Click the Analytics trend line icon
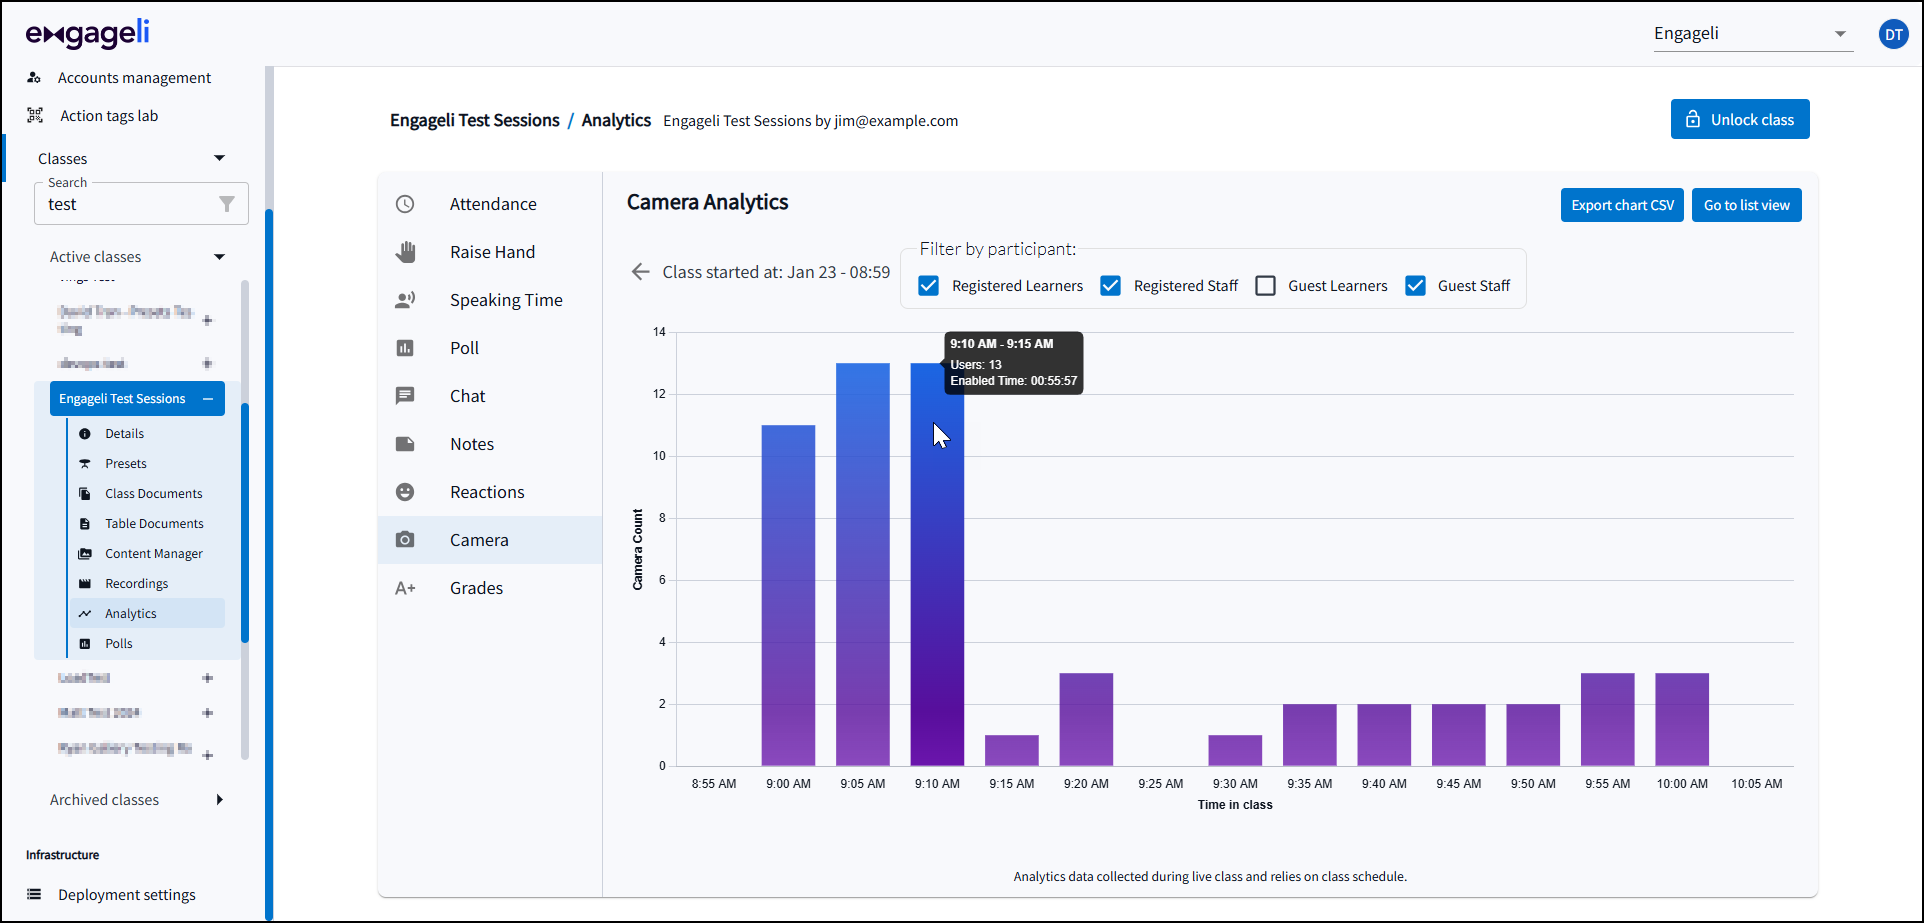The image size is (1924, 923). pyautogui.click(x=85, y=614)
